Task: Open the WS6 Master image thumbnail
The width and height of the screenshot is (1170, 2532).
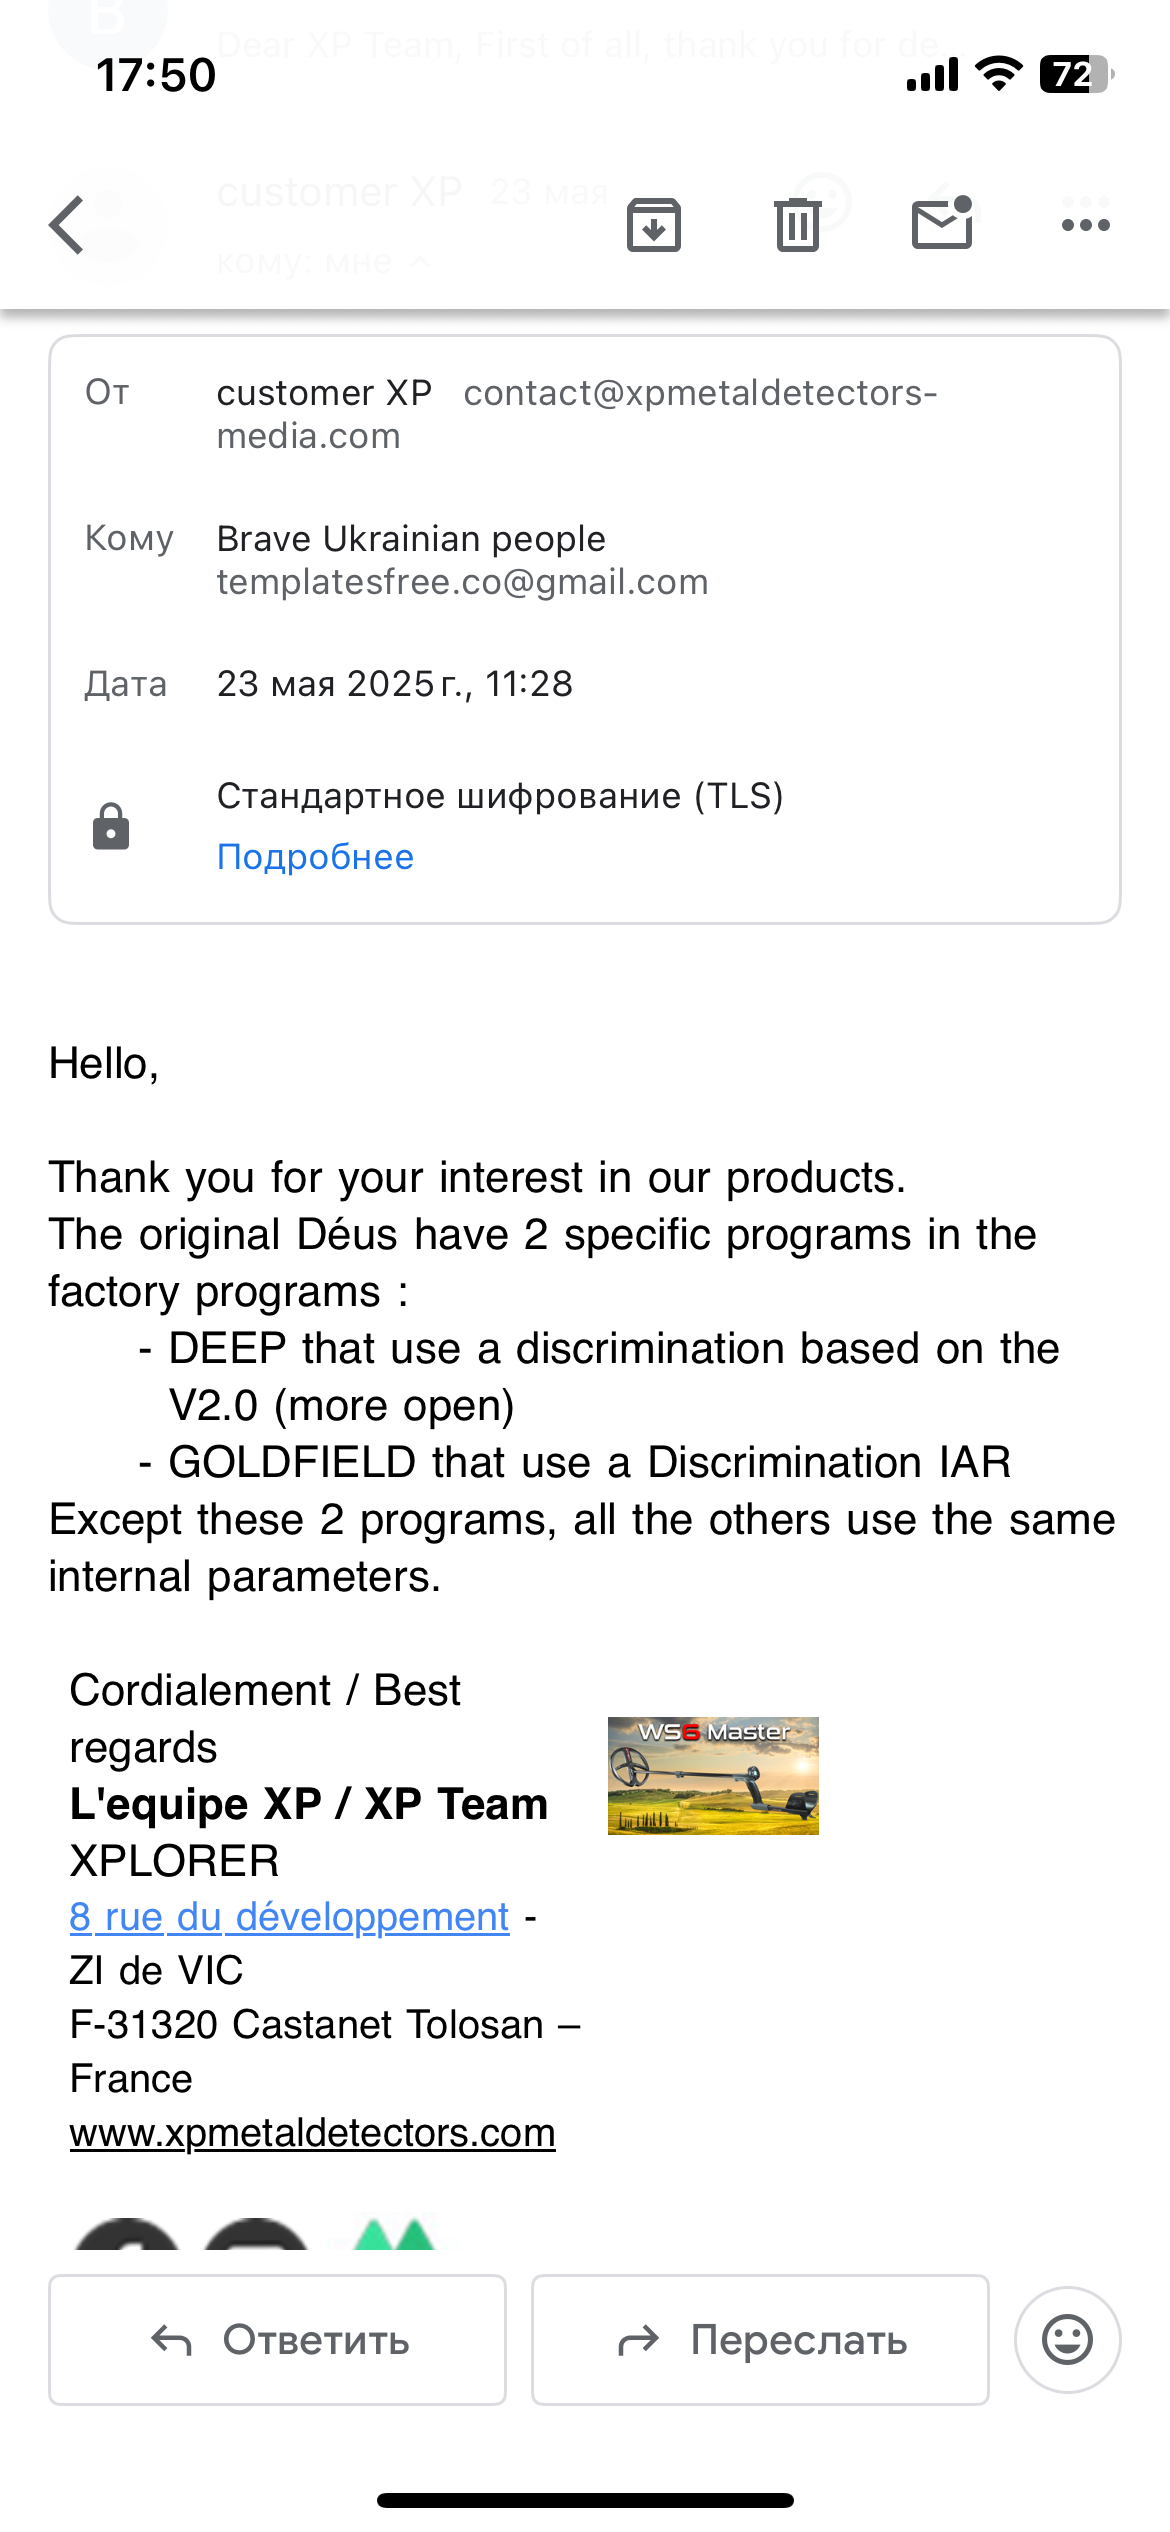Action: (x=713, y=1776)
